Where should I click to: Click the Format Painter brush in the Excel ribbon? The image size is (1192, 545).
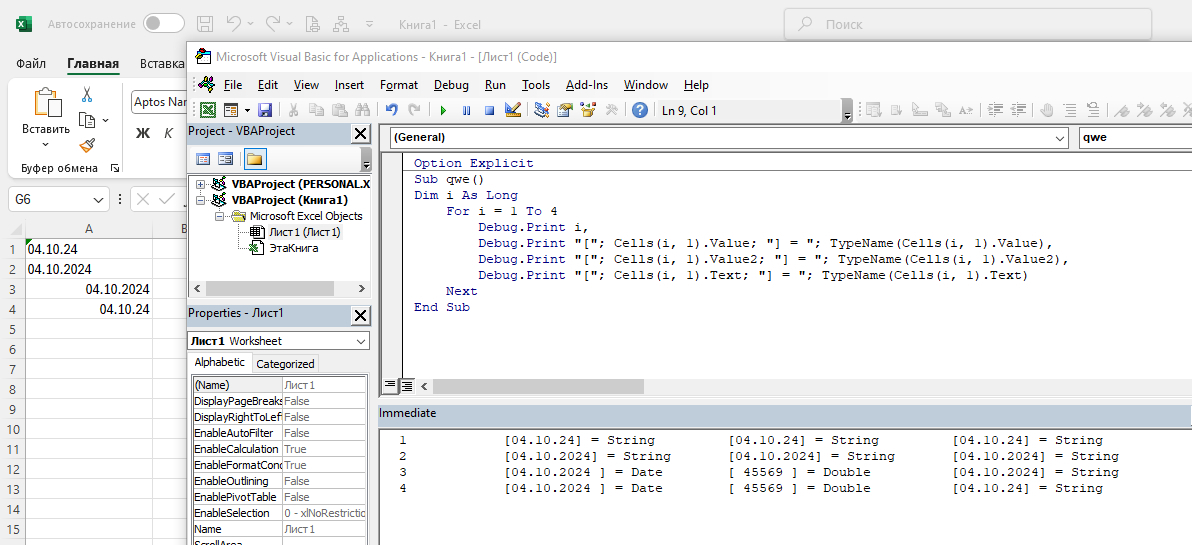tap(87, 145)
